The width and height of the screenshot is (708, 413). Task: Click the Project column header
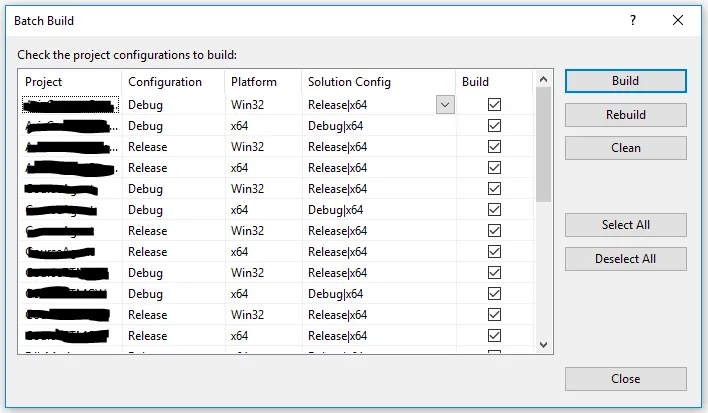tap(70, 82)
